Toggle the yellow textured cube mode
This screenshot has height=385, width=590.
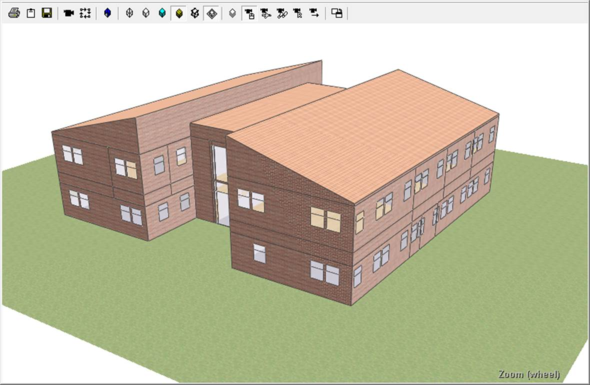click(x=179, y=13)
